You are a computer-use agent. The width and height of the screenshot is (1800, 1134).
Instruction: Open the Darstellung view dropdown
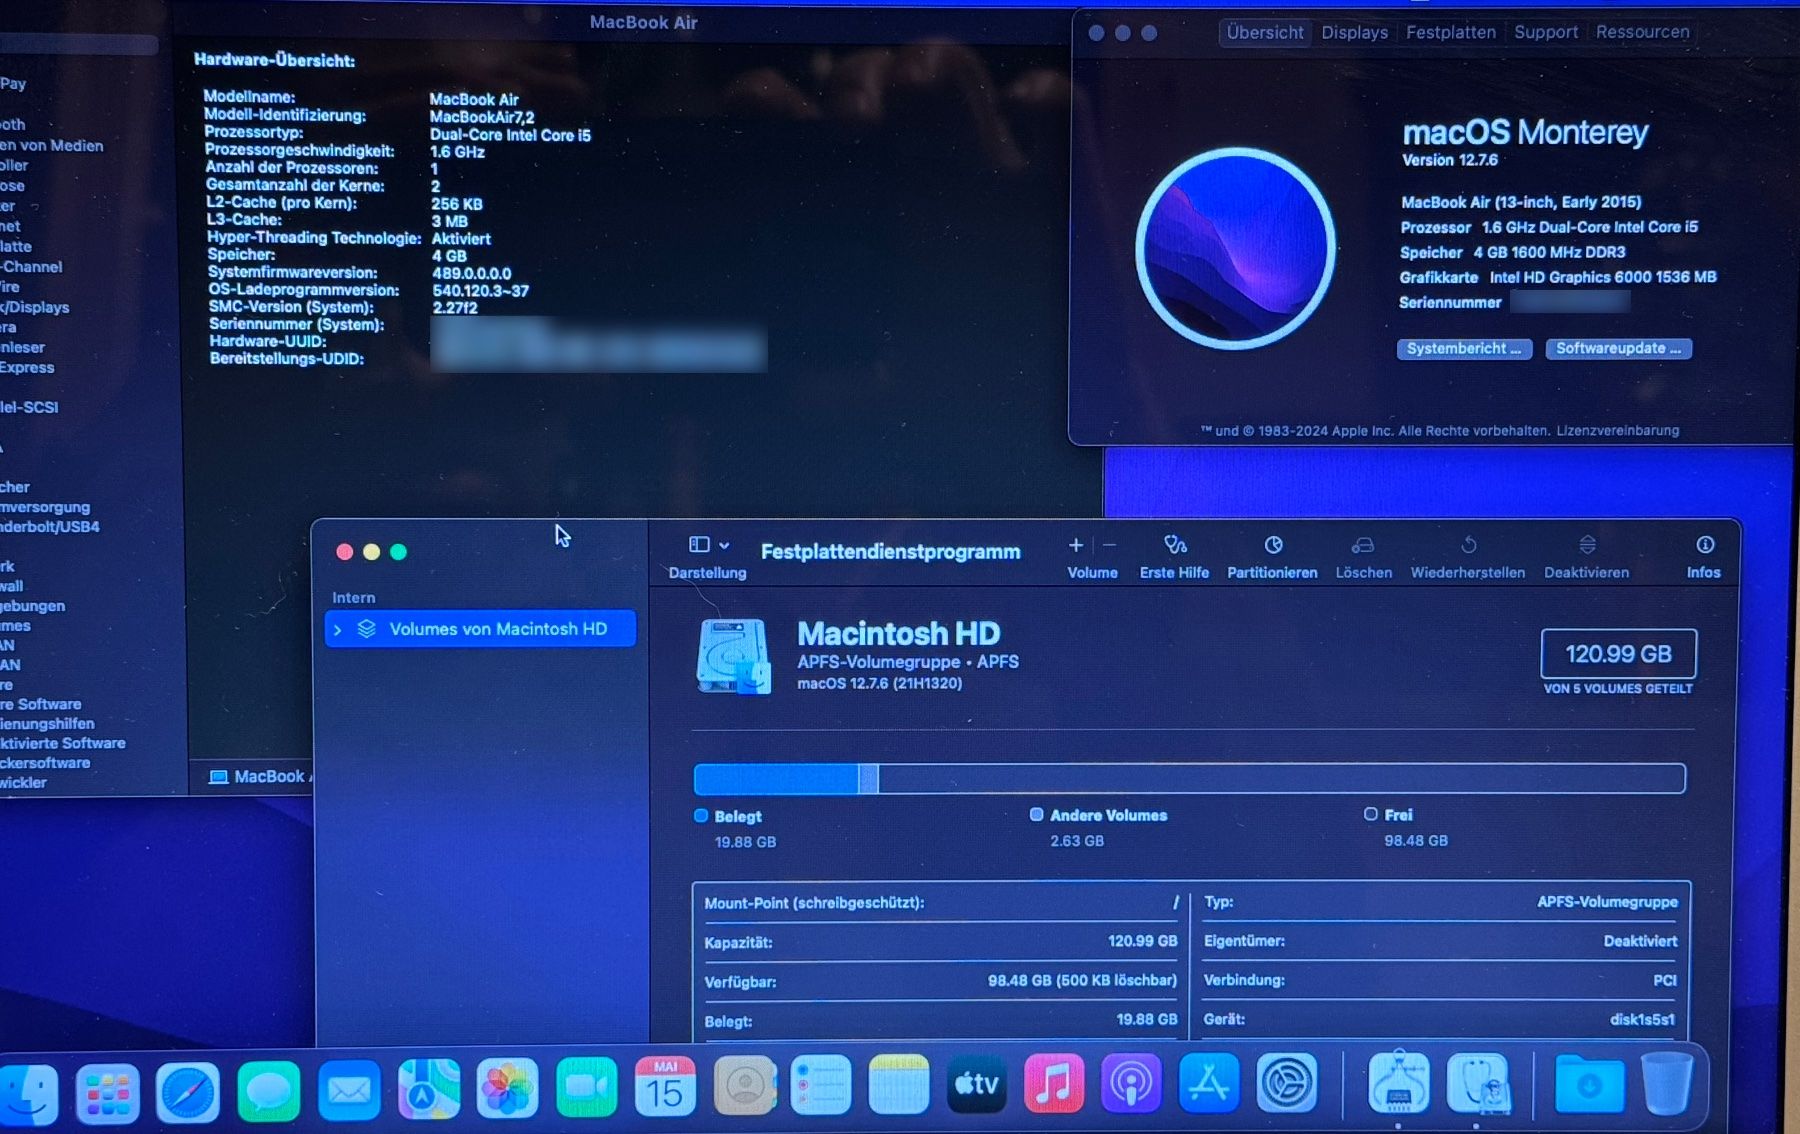click(x=709, y=545)
